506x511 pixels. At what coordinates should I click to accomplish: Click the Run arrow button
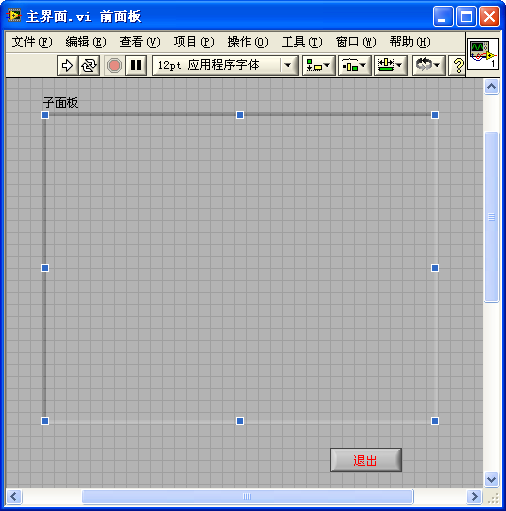(68, 65)
